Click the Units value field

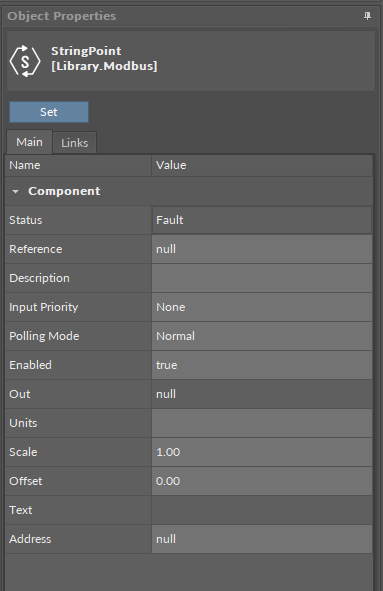click(262, 423)
